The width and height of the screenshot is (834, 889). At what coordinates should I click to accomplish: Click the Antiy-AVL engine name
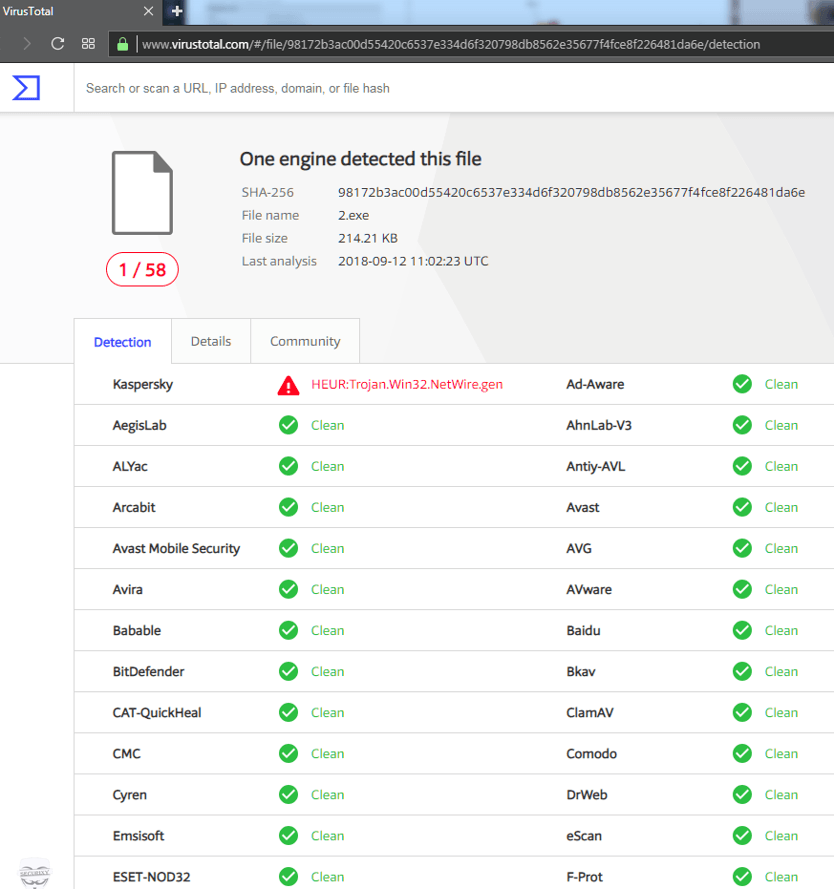coord(595,466)
